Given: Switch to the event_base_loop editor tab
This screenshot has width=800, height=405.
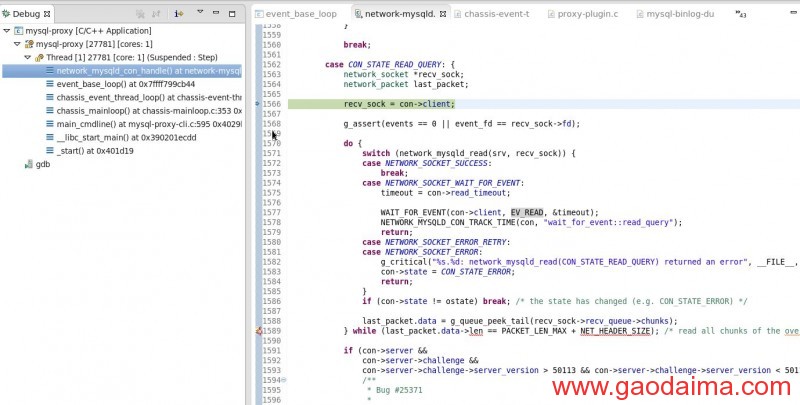Looking at the screenshot, I should (x=296, y=14).
